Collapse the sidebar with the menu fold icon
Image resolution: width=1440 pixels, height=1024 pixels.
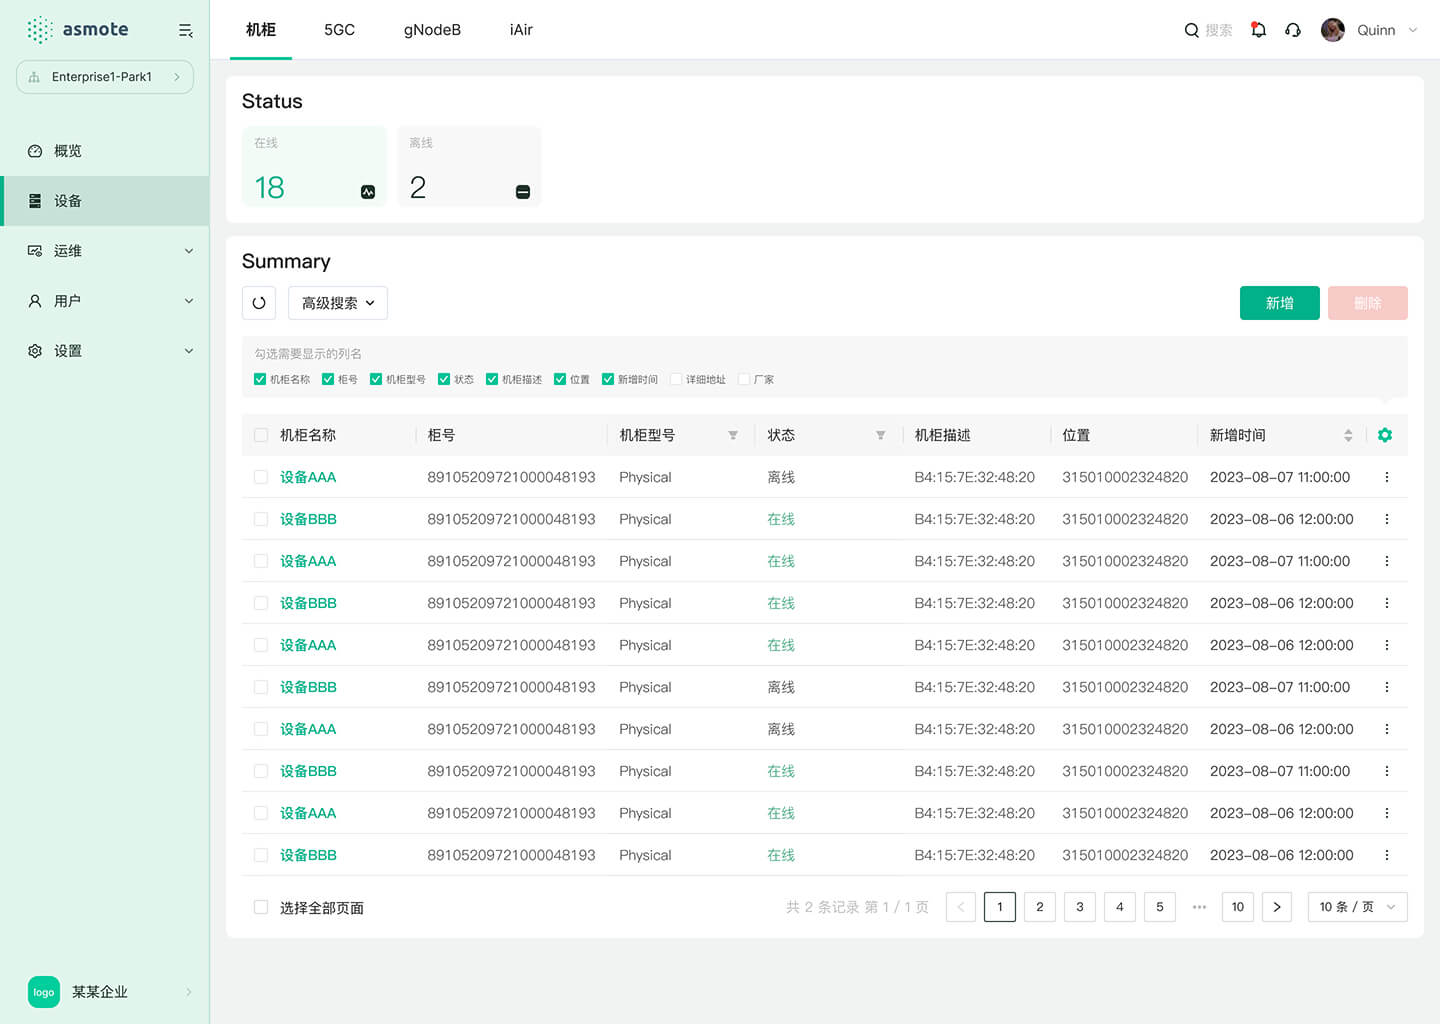pos(185,31)
